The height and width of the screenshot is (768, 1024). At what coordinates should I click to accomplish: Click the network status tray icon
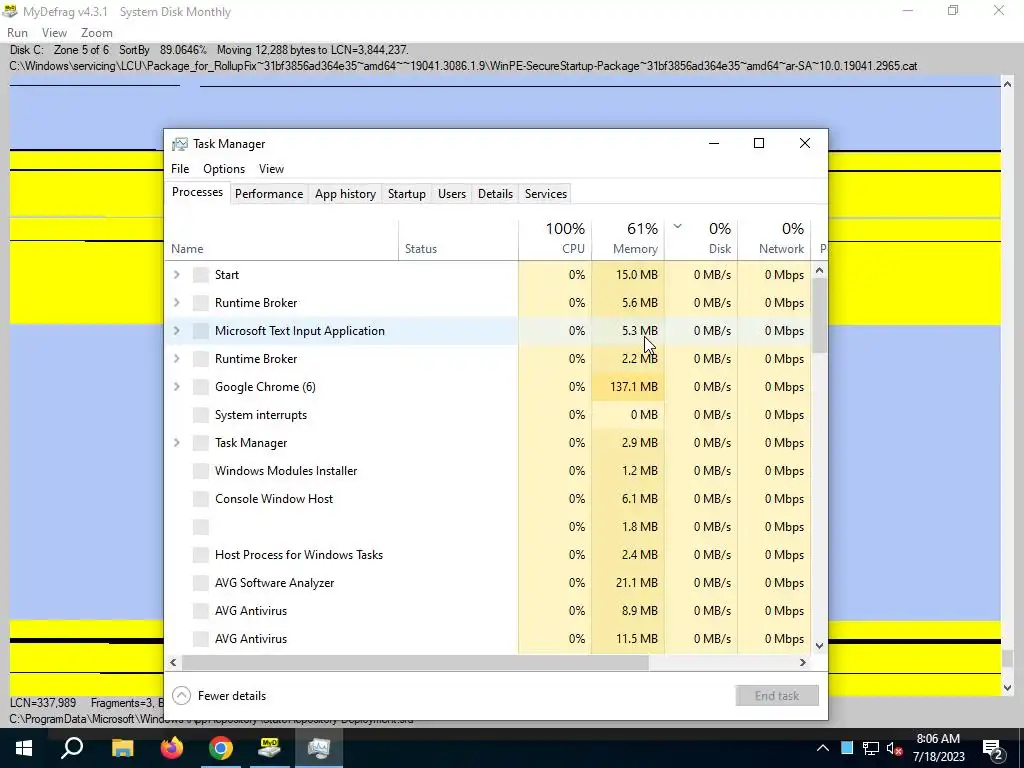pyautogui.click(x=871, y=748)
